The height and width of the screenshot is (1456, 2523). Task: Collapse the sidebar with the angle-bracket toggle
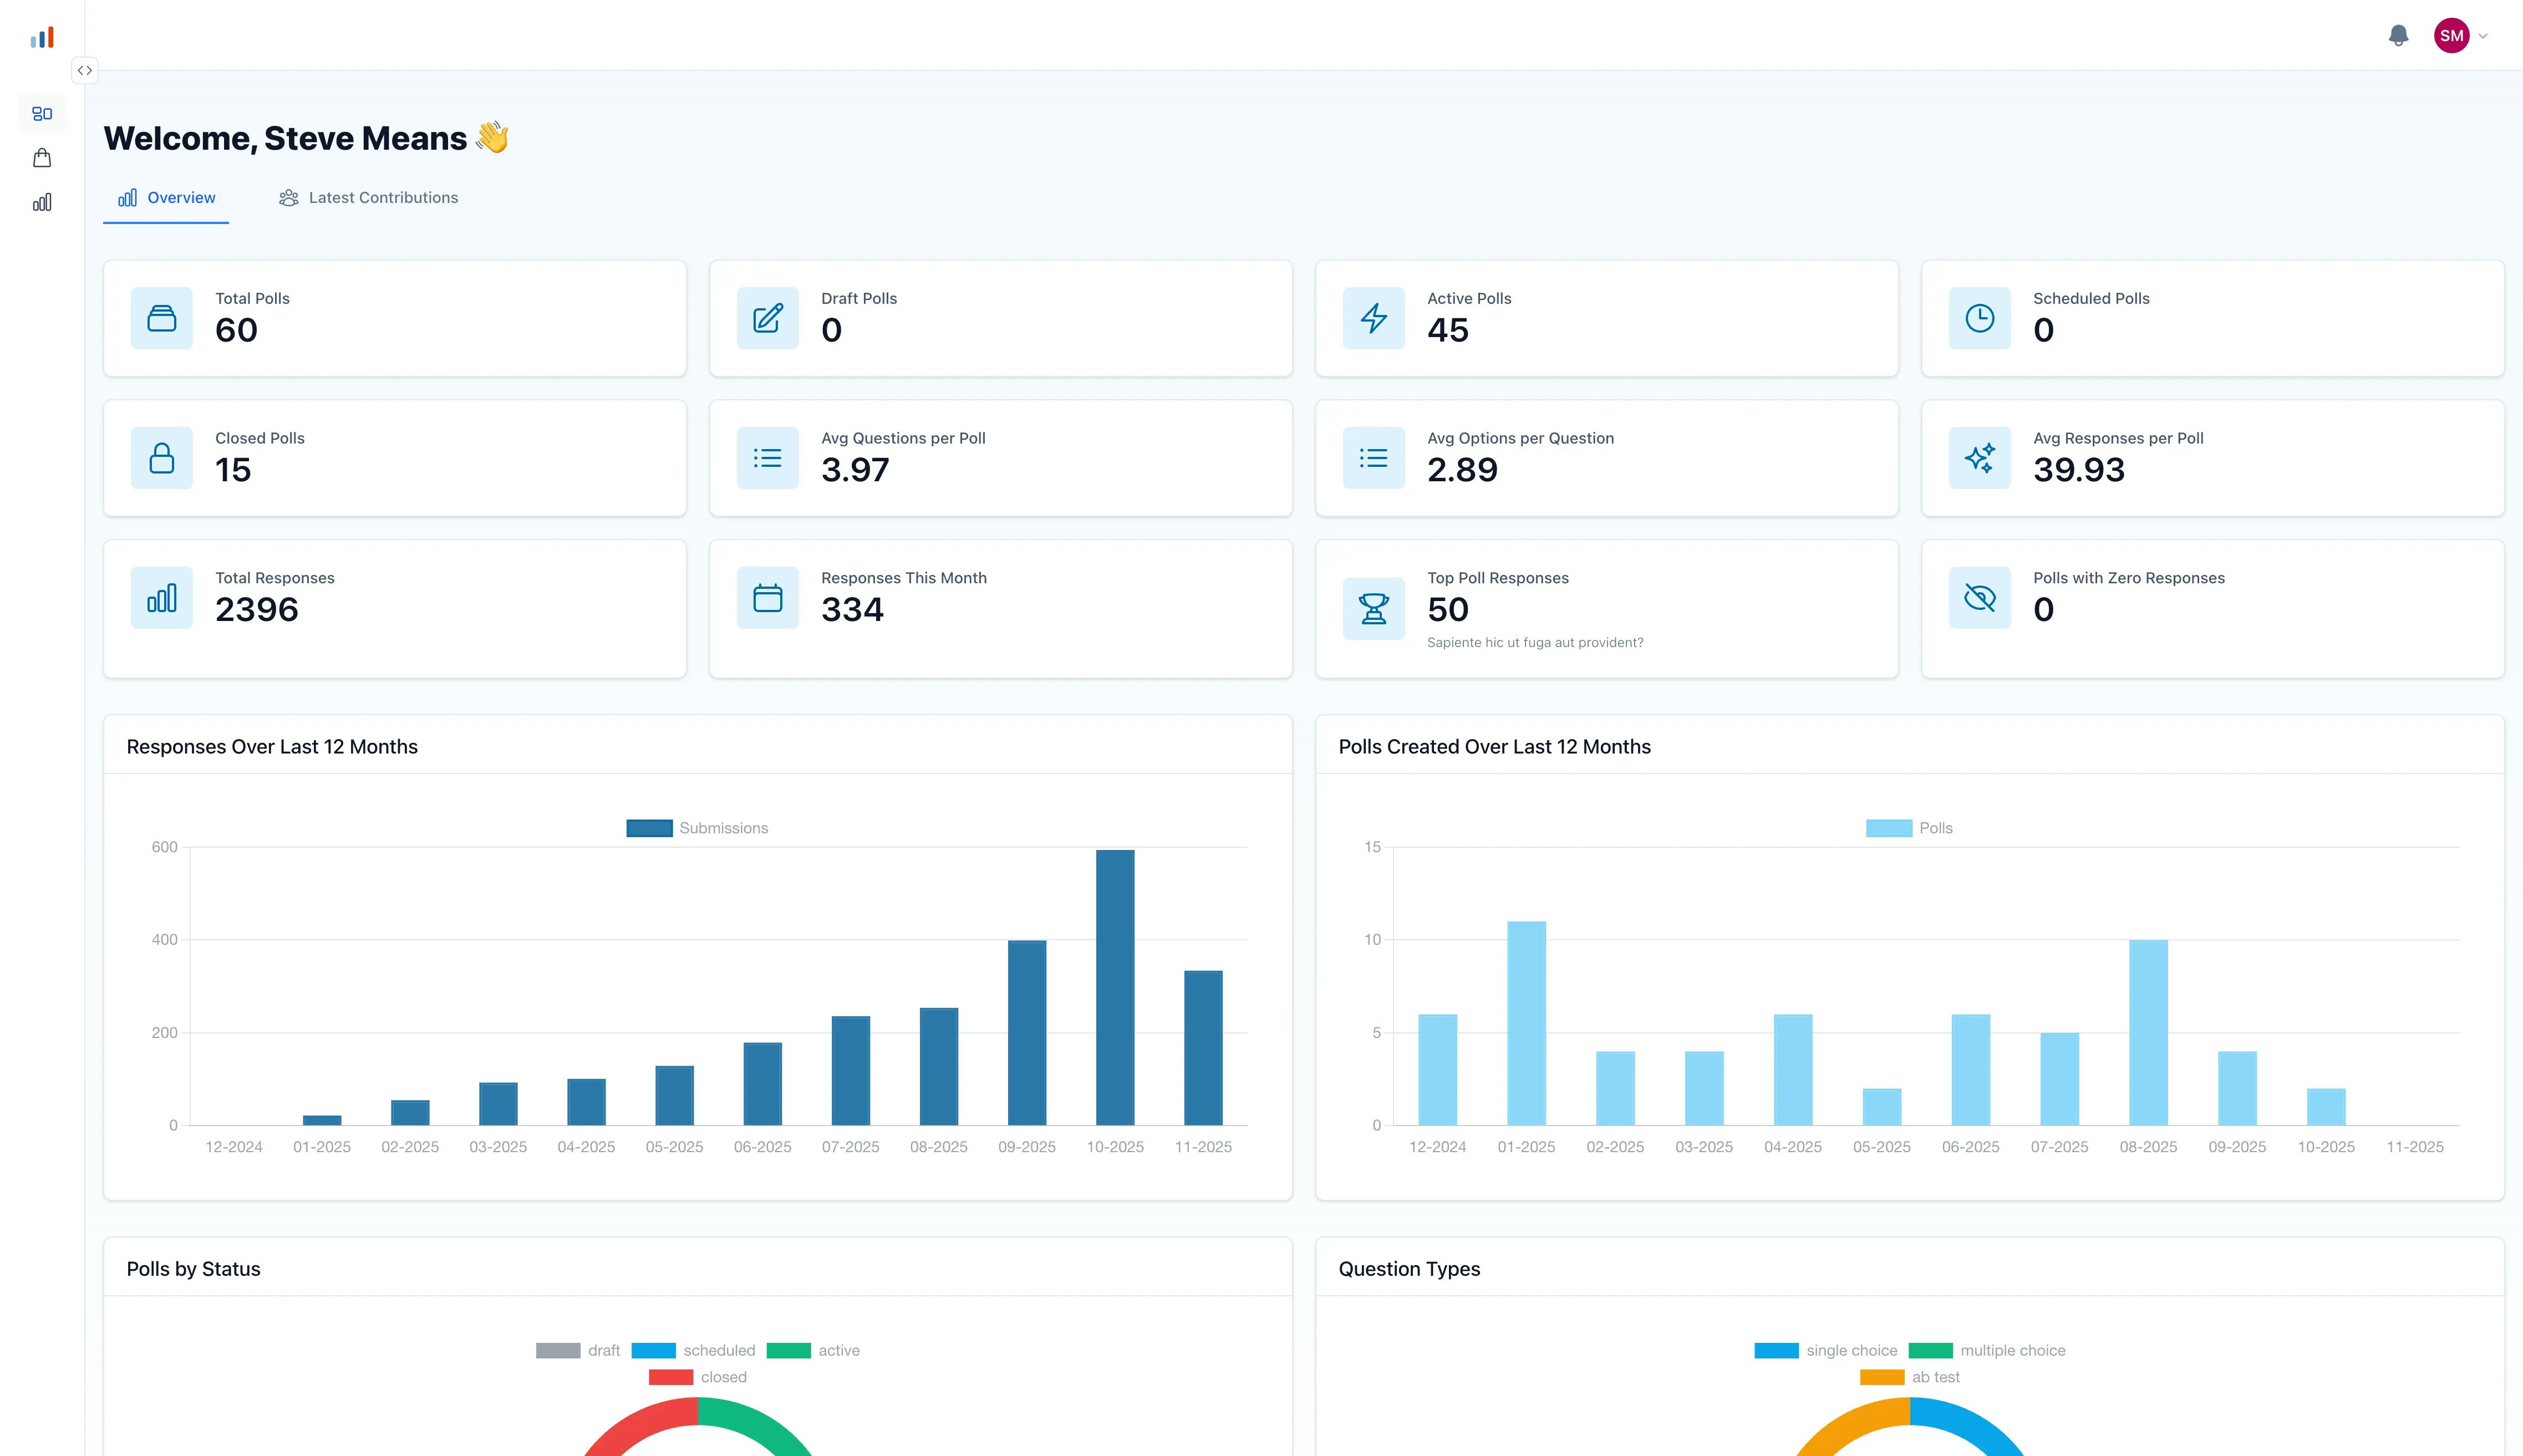(x=85, y=70)
